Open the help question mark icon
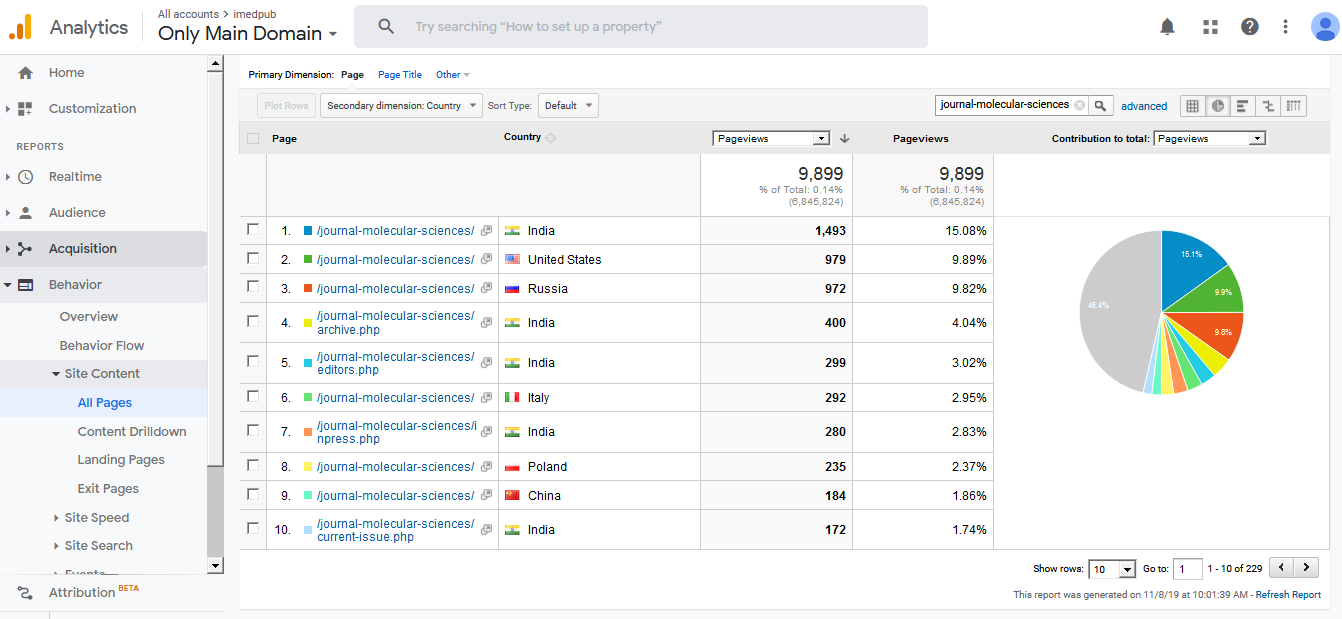 point(1249,27)
